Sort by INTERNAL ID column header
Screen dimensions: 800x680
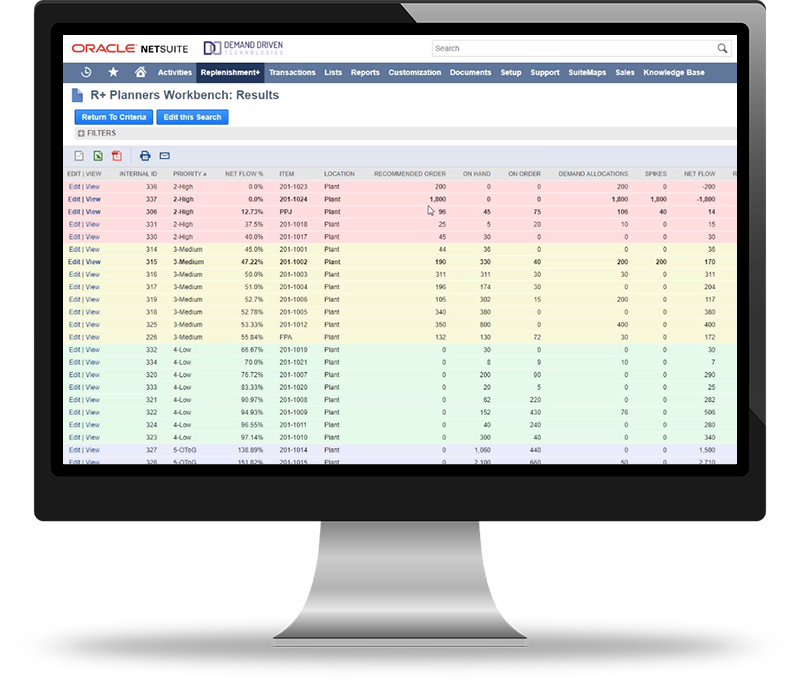coord(138,174)
